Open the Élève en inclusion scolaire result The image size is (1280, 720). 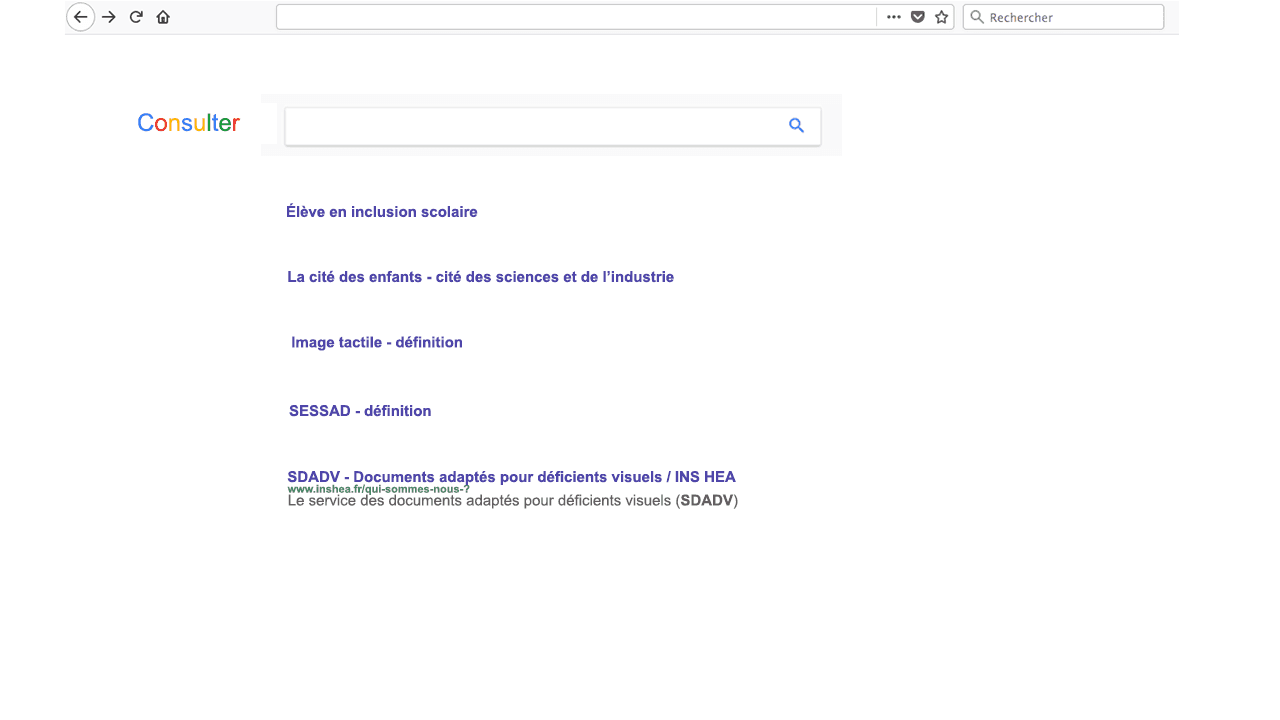(x=381, y=211)
